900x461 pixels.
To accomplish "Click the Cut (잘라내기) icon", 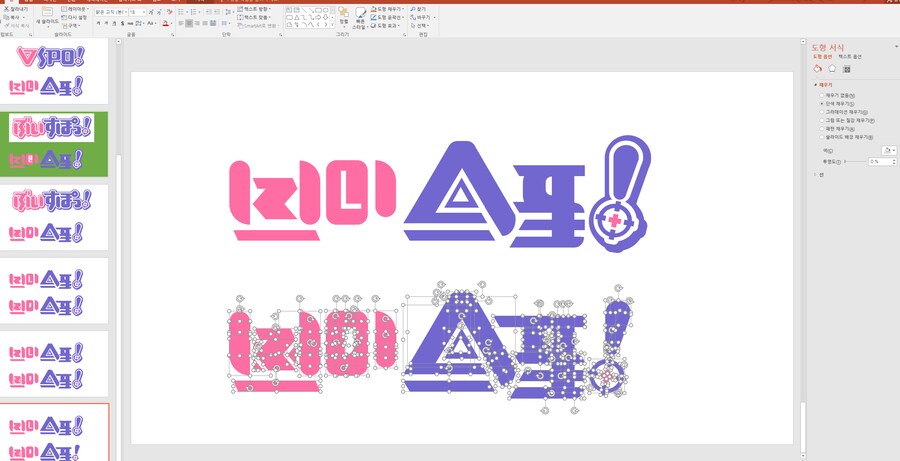I will [x=6, y=9].
